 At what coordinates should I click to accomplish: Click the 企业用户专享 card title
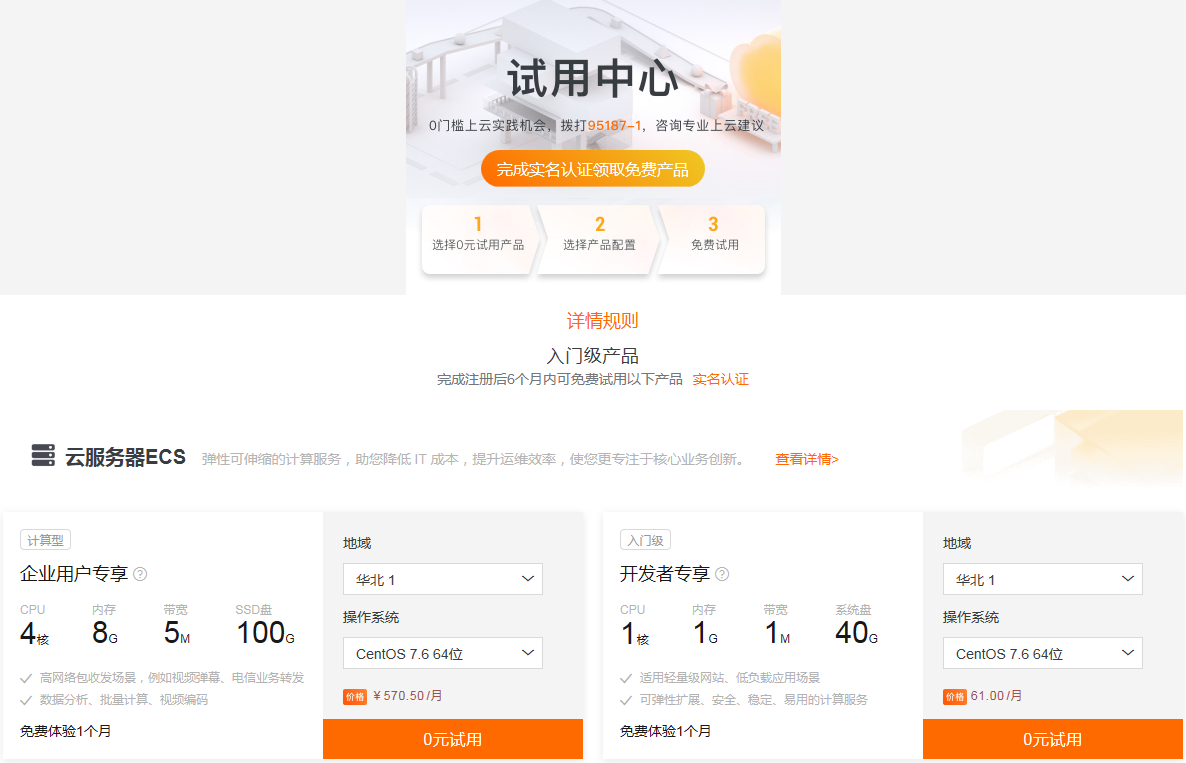[74, 574]
